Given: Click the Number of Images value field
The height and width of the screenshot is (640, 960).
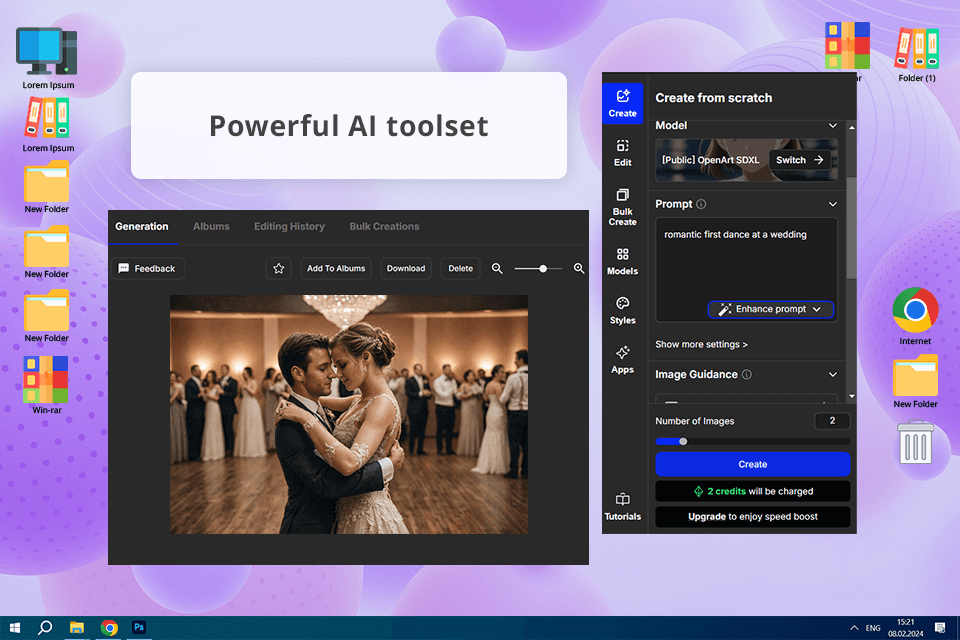Looking at the screenshot, I should 832,421.
